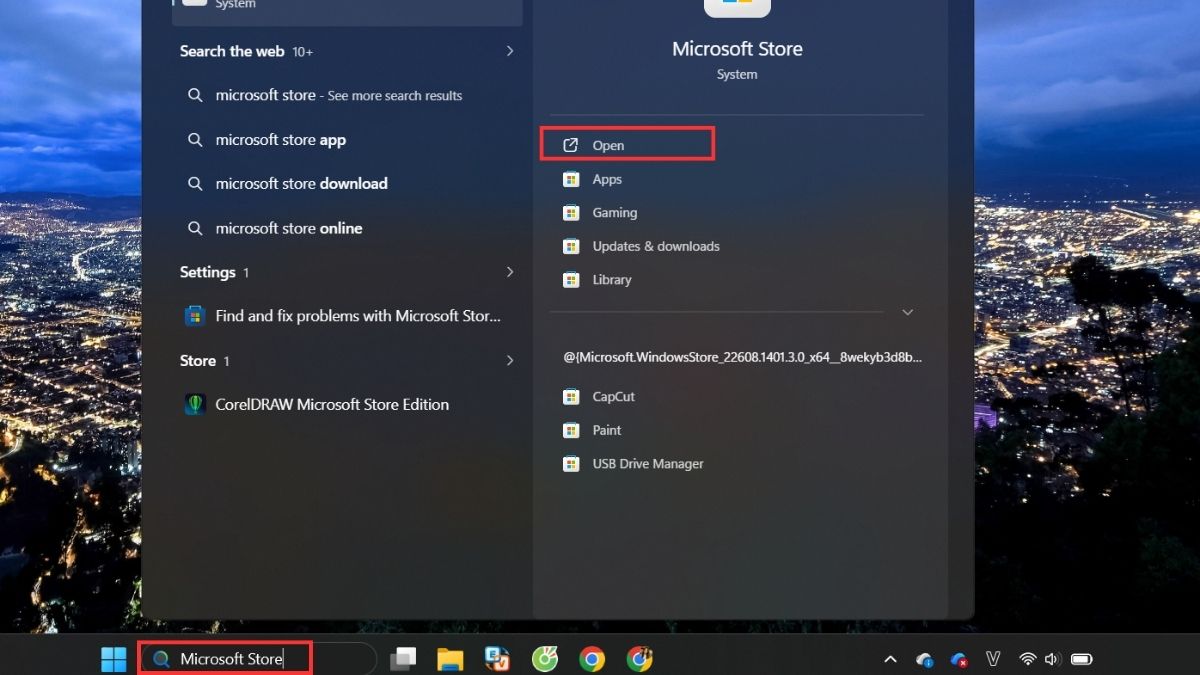Open Updates & downloads in Store
The image size is (1200, 675).
point(656,246)
